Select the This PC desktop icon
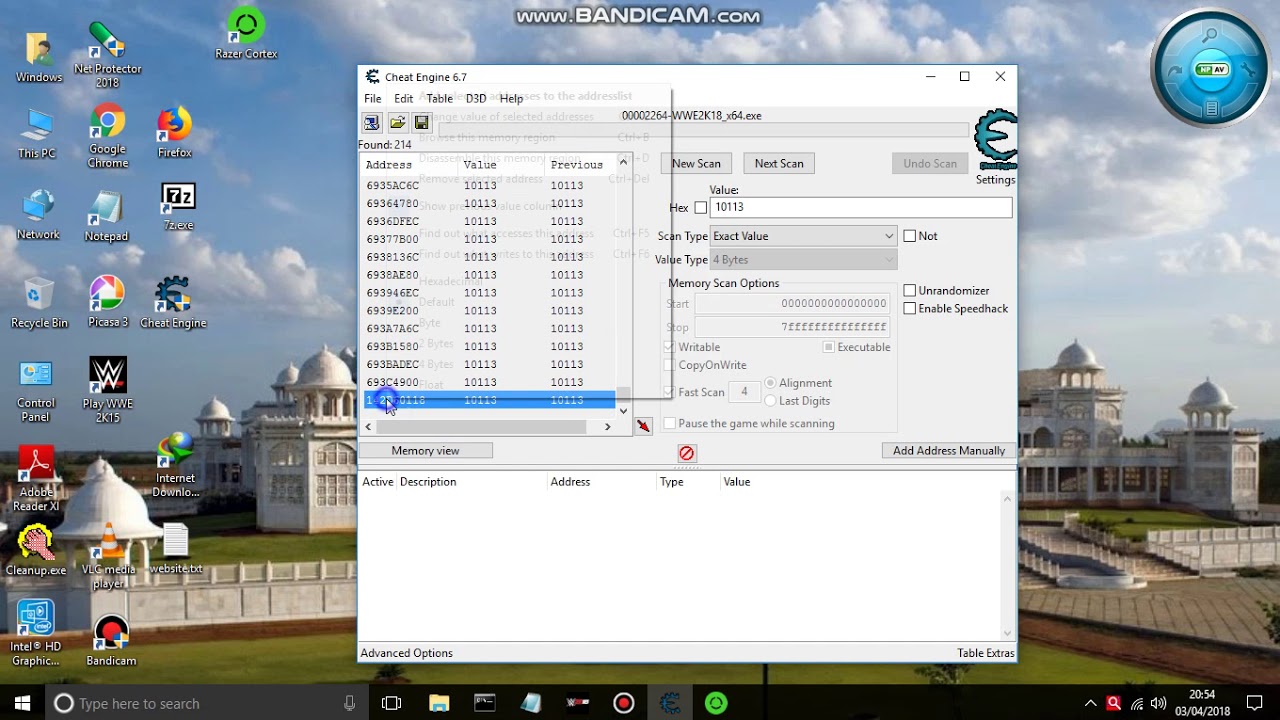Image resolution: width=1280 pixels, height=720 pixels. coord(37,133)
